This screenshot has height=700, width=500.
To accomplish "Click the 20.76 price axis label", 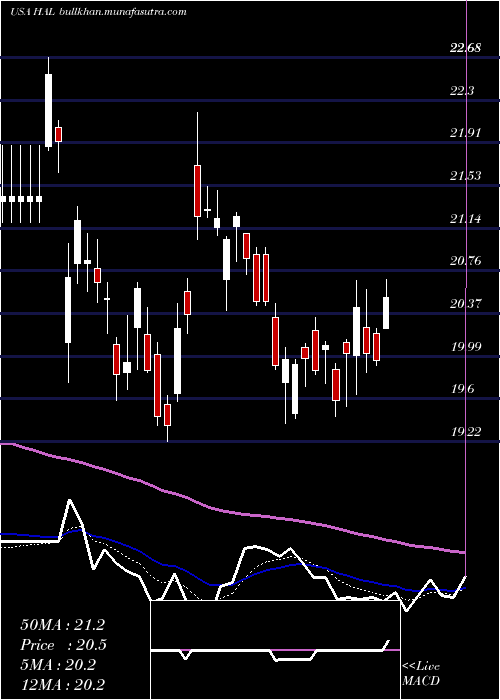I will (466, 261).
